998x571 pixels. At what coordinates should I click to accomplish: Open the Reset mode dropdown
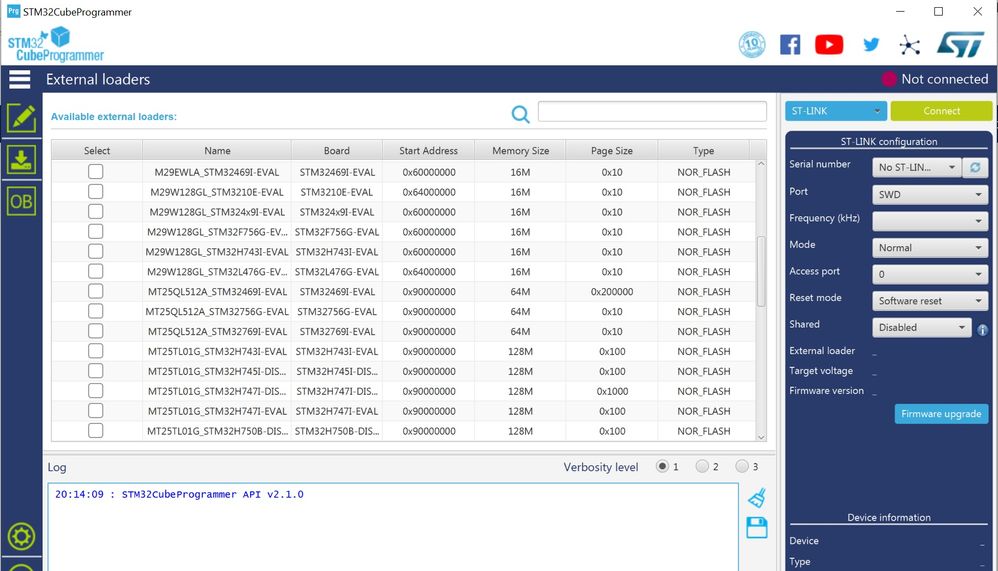point(930,301)
